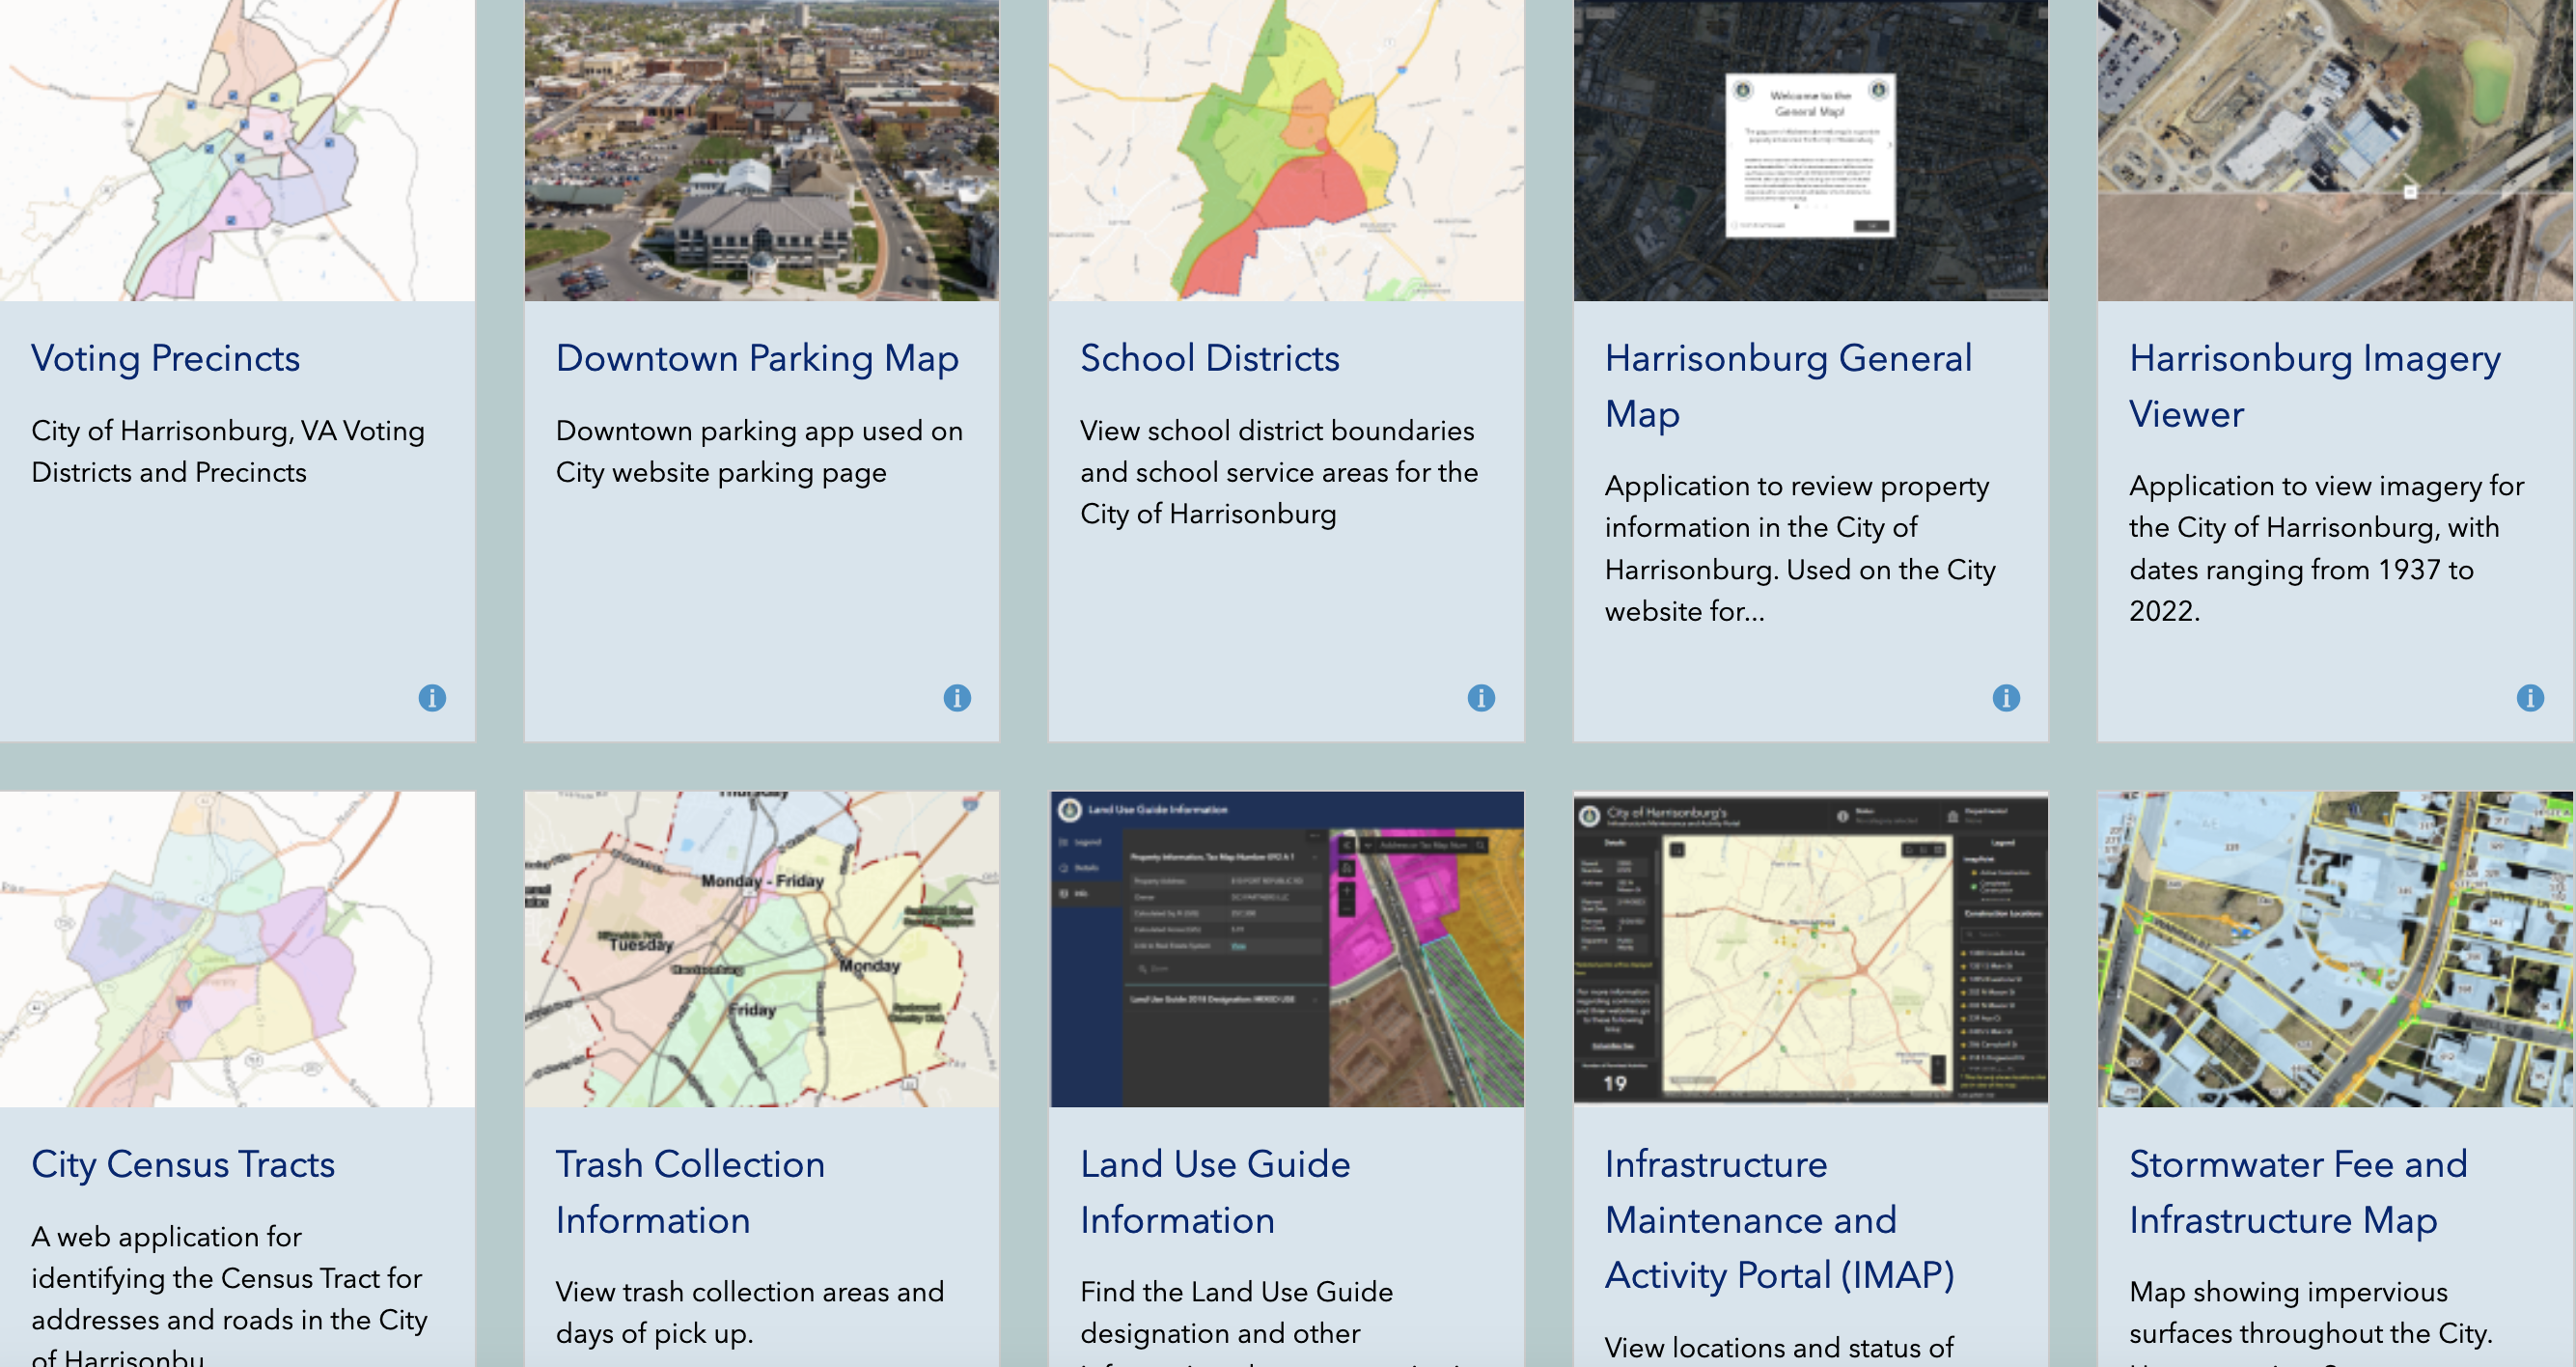Click info icon on Harrisonburg General Map card
The height and width of the screenshot is (1367, 2576).
(2006, 697)
